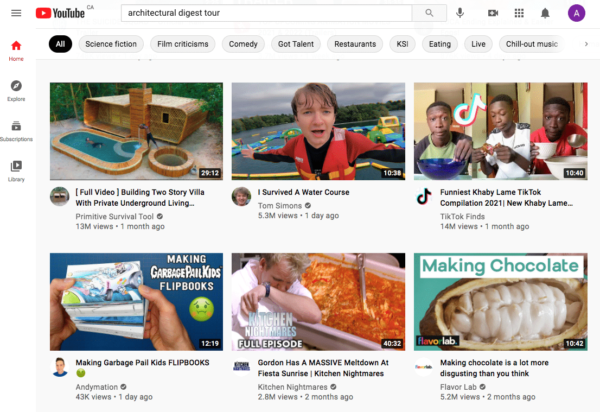Open Explore in sidebar
600x412 pixels.
(x=16, y=91)
